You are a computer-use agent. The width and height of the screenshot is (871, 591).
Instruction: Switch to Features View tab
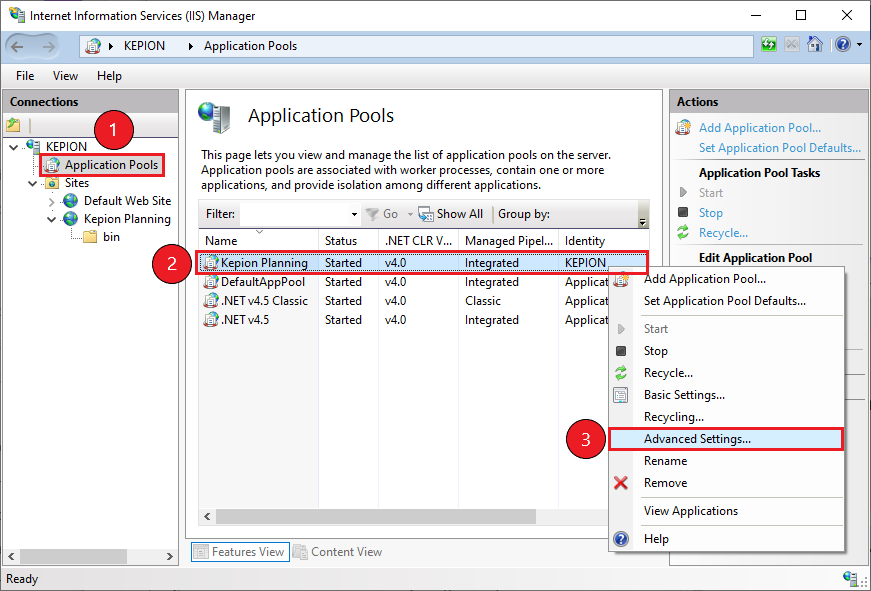(241, 552)
